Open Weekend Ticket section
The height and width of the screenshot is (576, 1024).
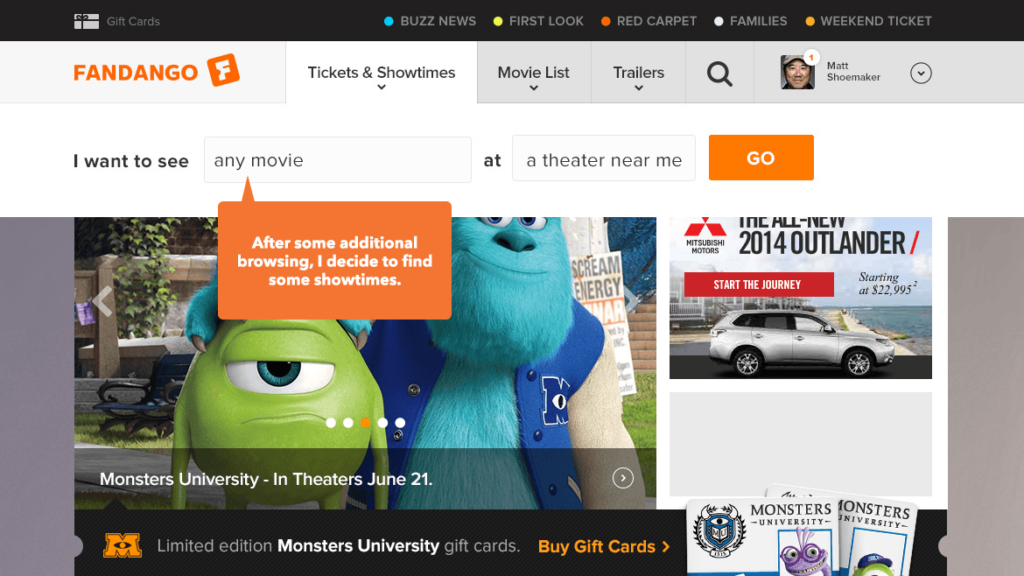coord(868,21)
